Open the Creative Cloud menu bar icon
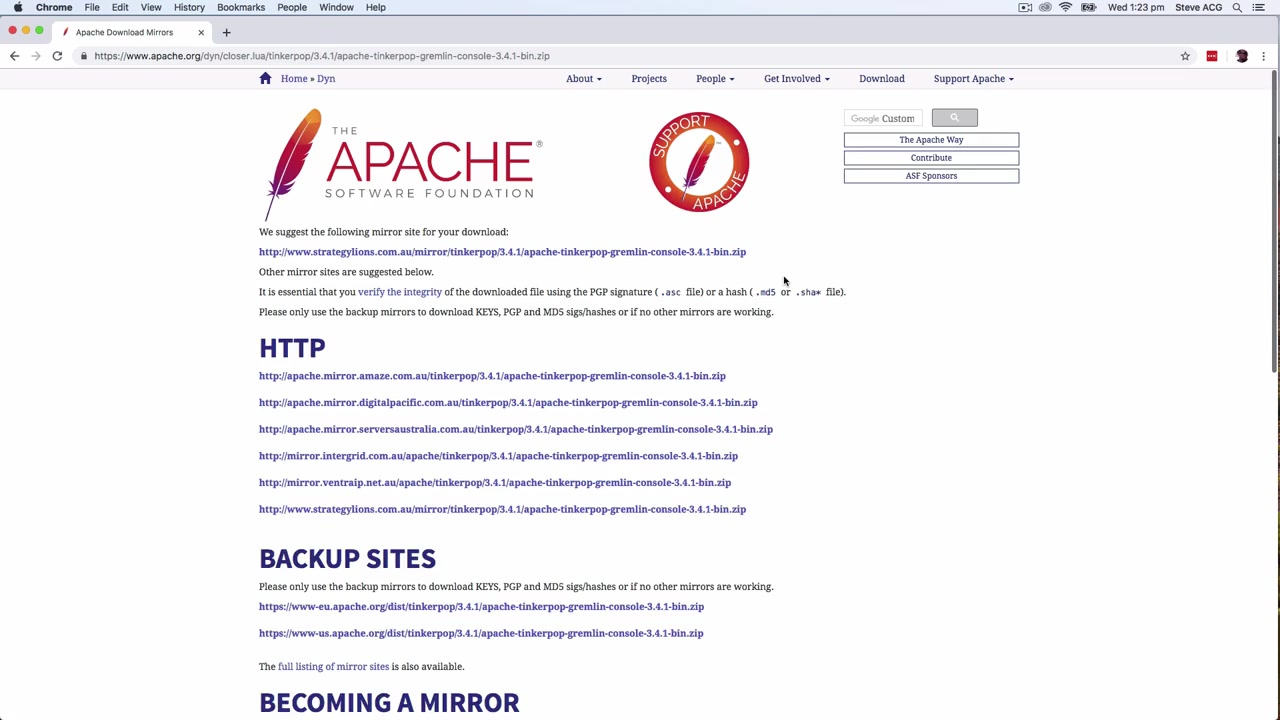This screenshot has height=720, width=1280. coord(1045,7)
